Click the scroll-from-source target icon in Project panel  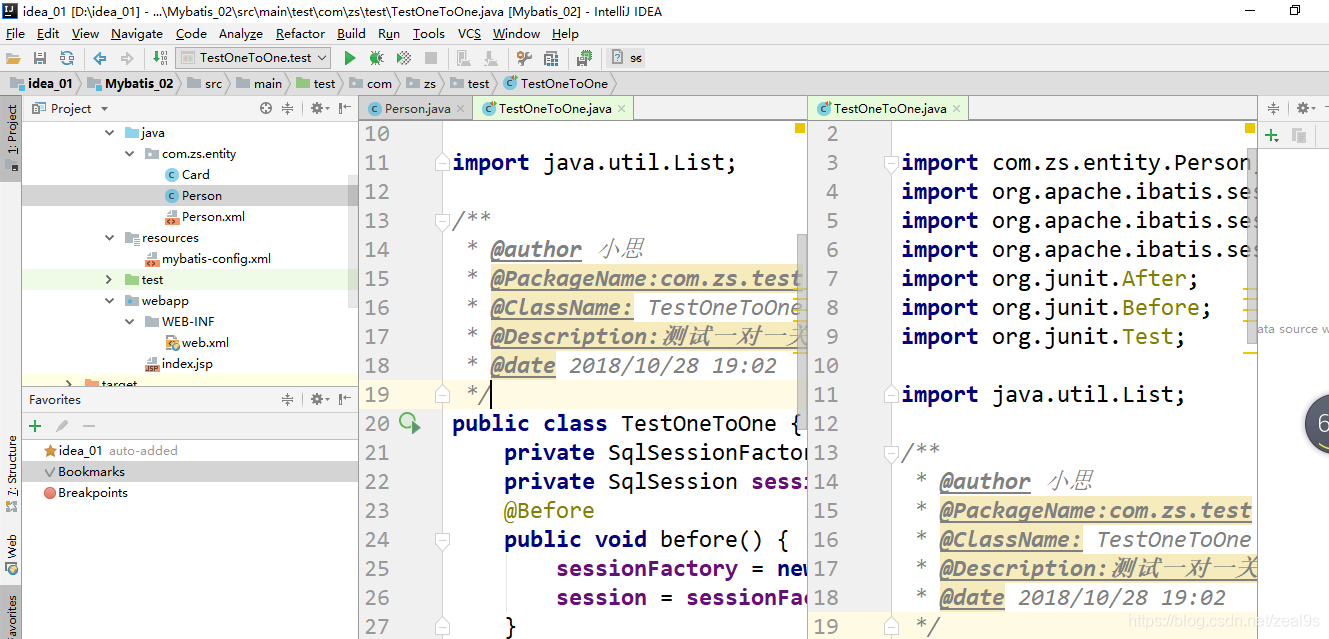tap(266, 108)
